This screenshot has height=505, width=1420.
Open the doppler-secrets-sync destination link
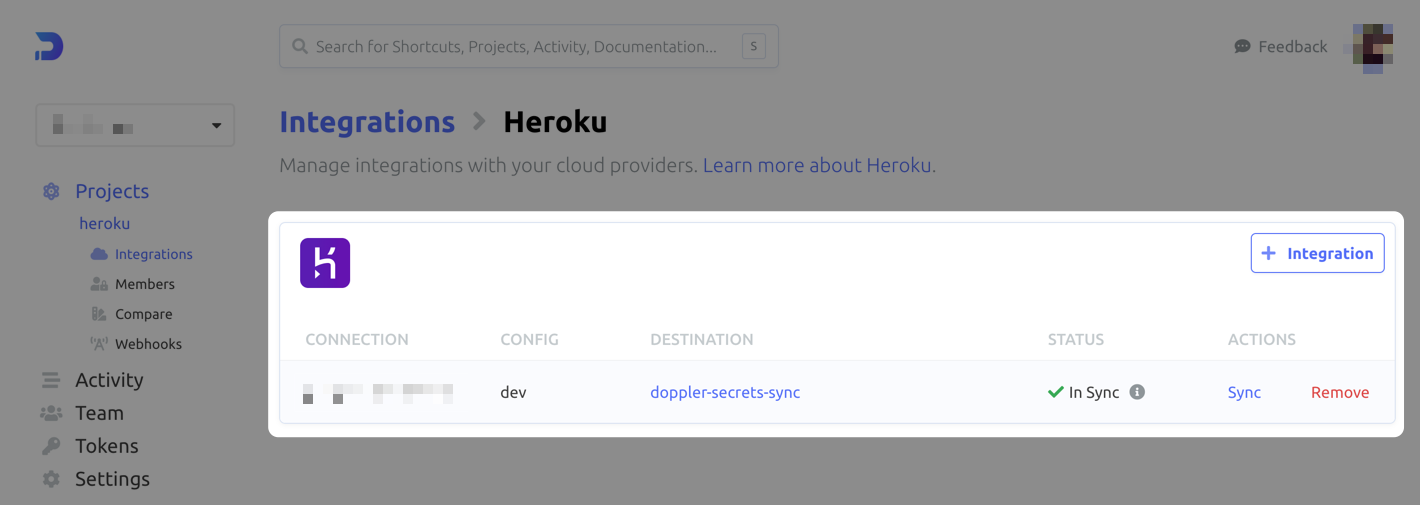tap(725, 392)
